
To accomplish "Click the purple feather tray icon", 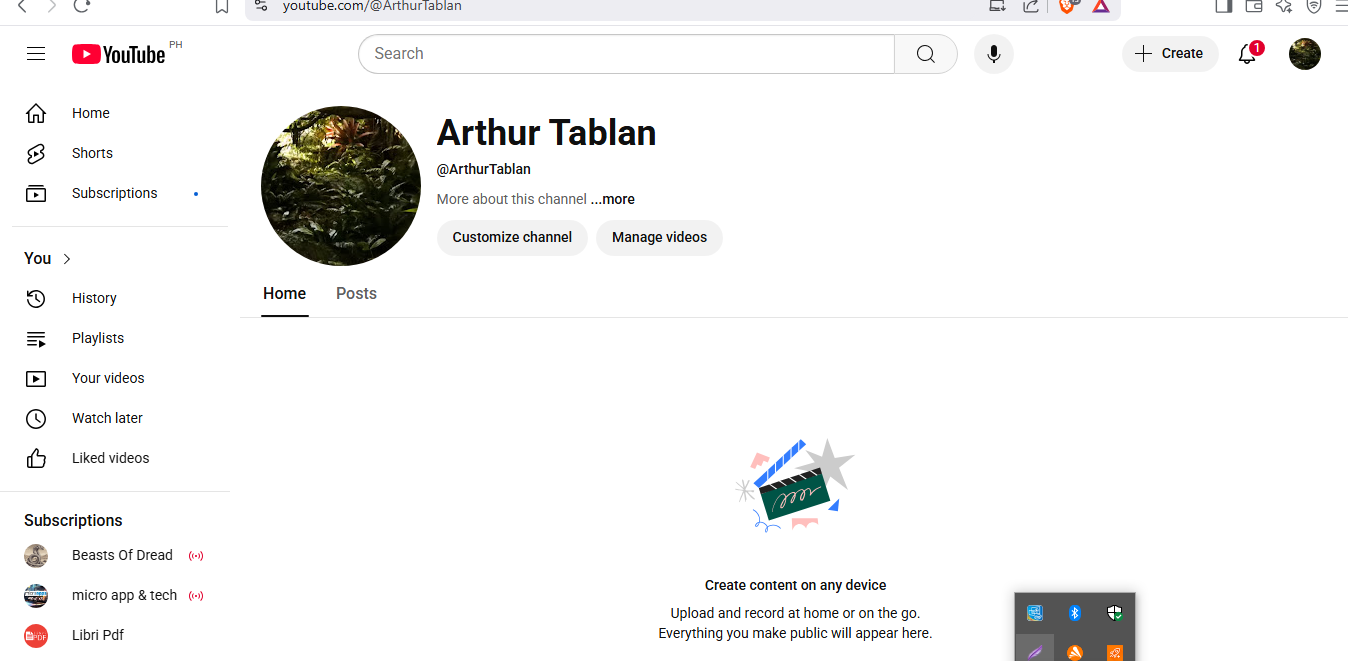I will tap(1035, 651).
